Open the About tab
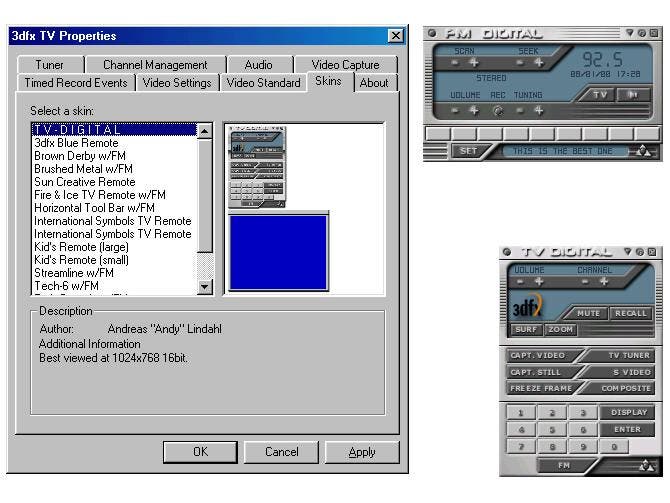Screen dimensions: 670x503 pos(374,82)
